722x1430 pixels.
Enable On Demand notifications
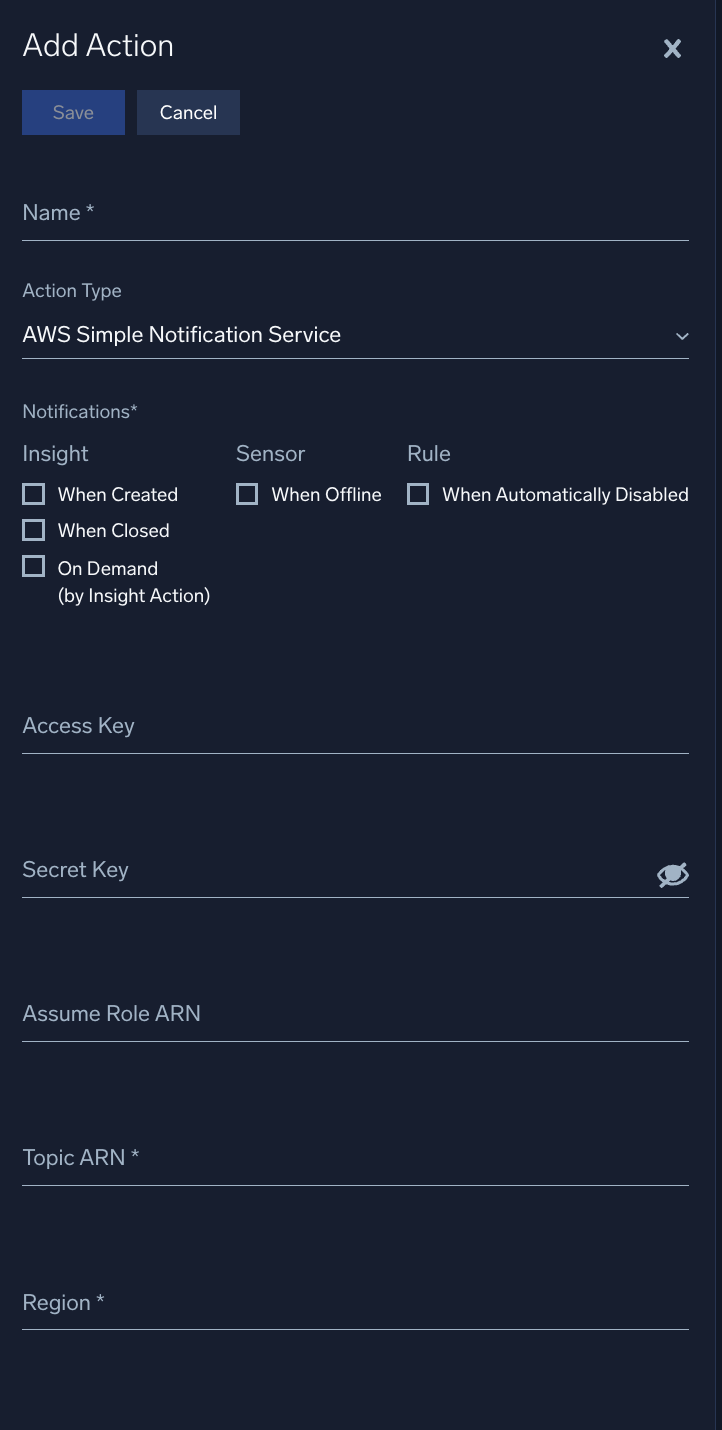[33, 566]
